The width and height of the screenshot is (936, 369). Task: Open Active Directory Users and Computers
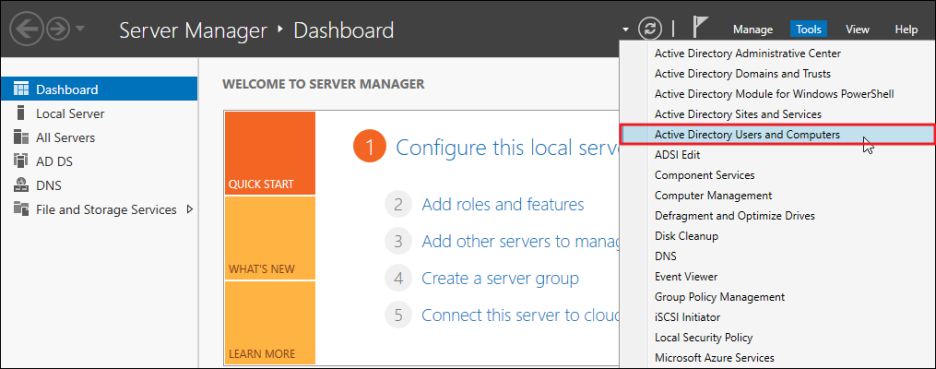[777, 135]
